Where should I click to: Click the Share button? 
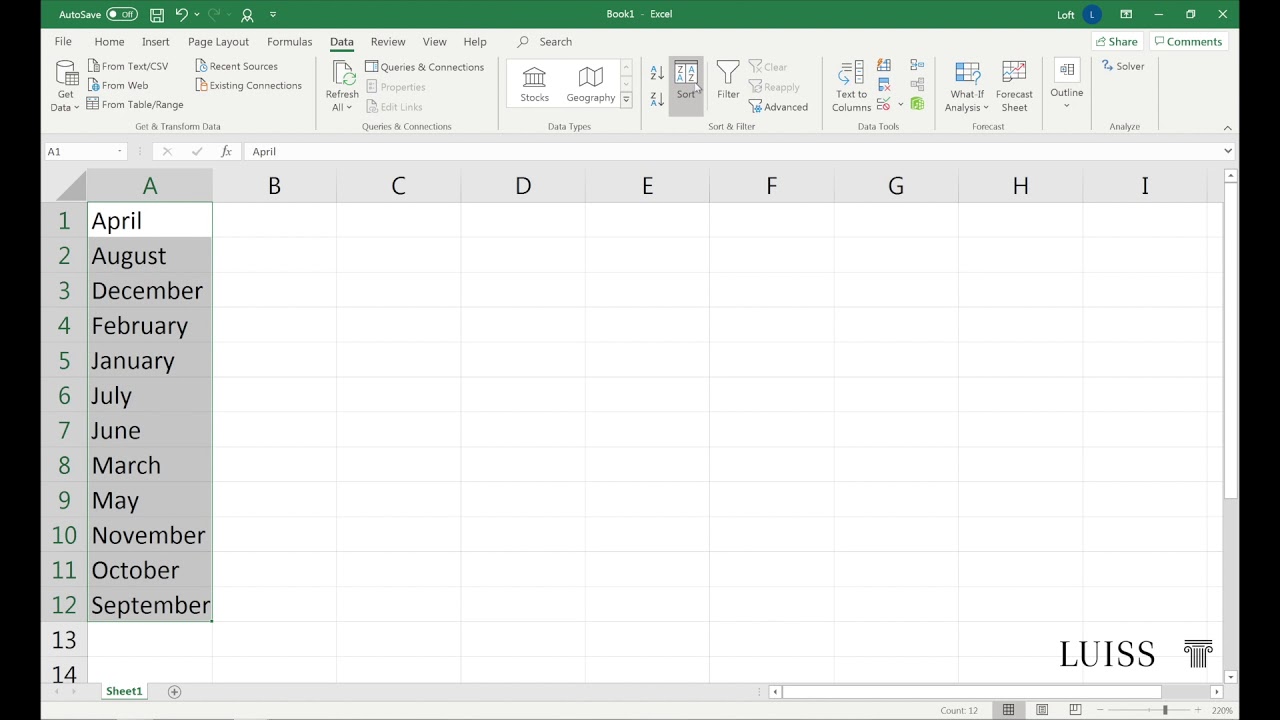tap(1116, 42)
